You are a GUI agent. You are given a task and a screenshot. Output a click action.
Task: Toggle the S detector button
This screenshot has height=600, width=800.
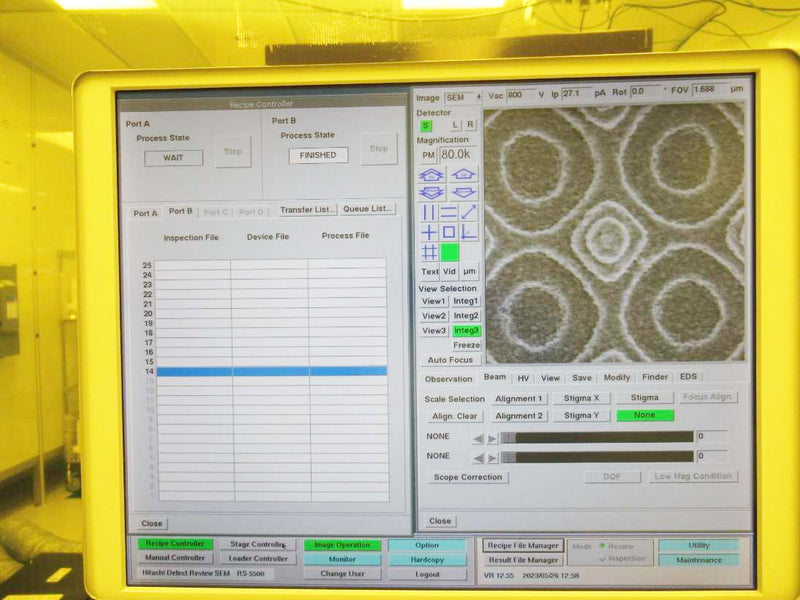coord(426,126)
